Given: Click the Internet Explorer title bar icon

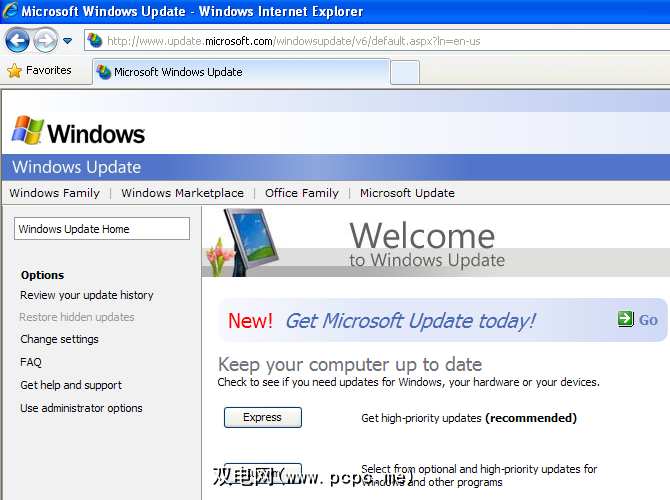Looking at the screenshot, I should tap(10, 10).
